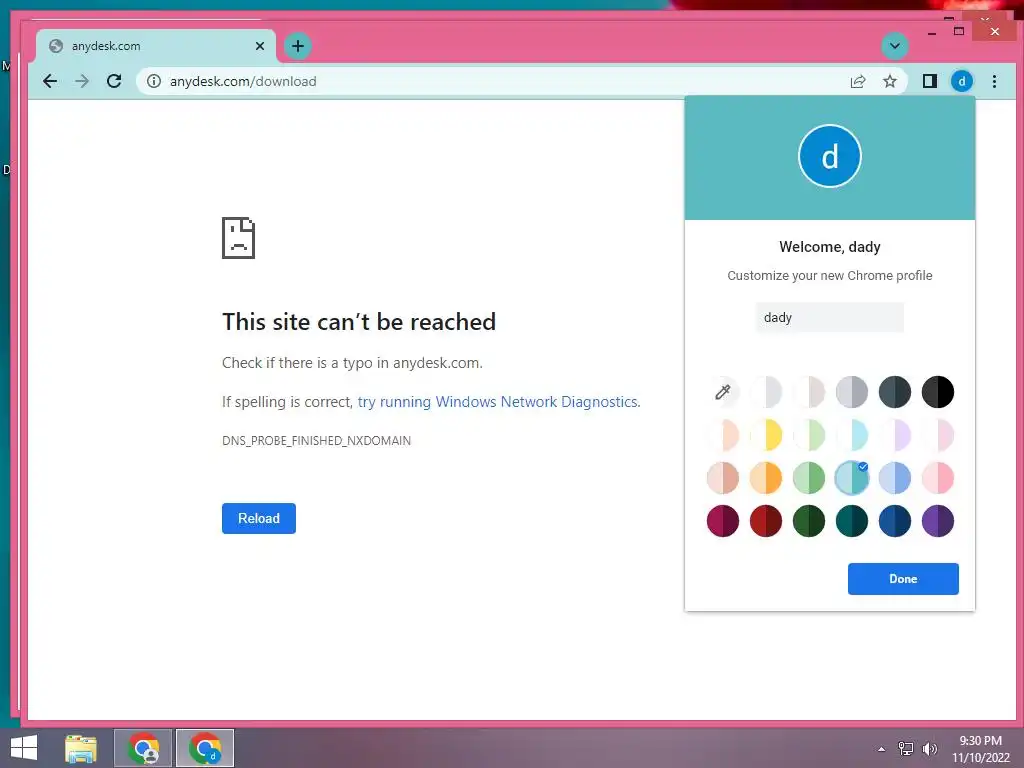
Task: Pick the dark teal theme swatch
Action: click(x=852, y=521)
